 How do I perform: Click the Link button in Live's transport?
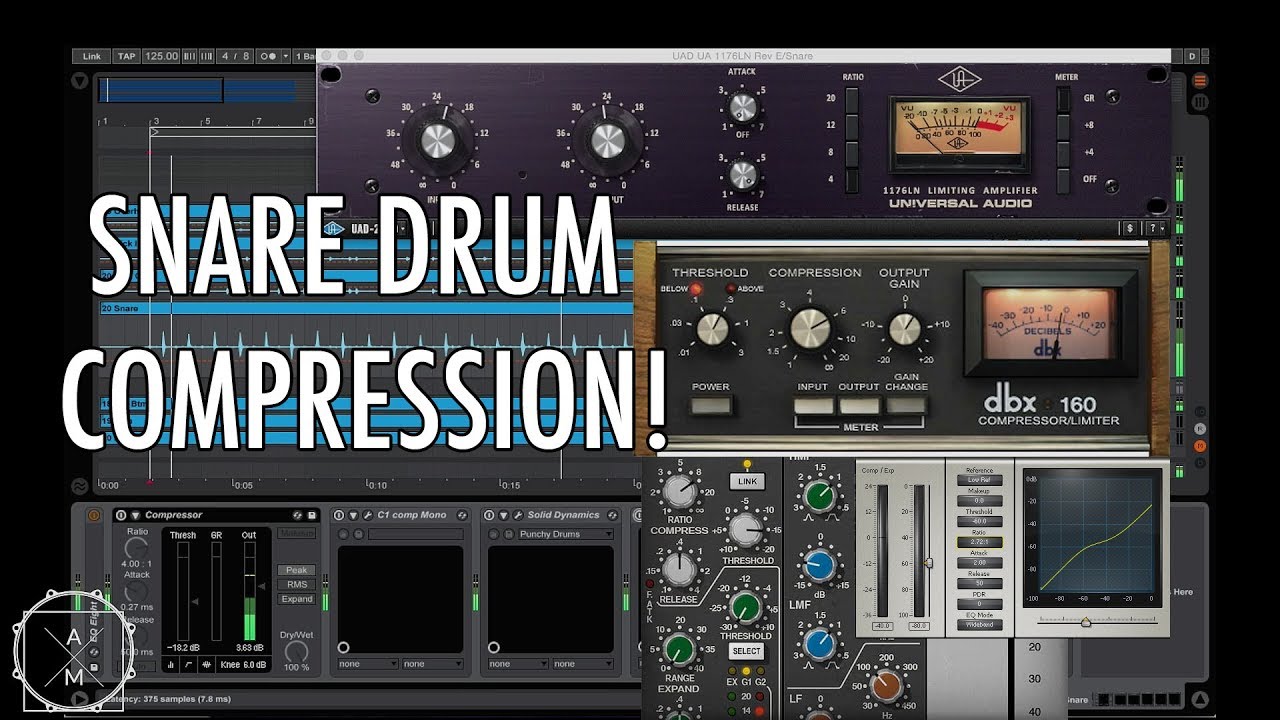(92, 56)
